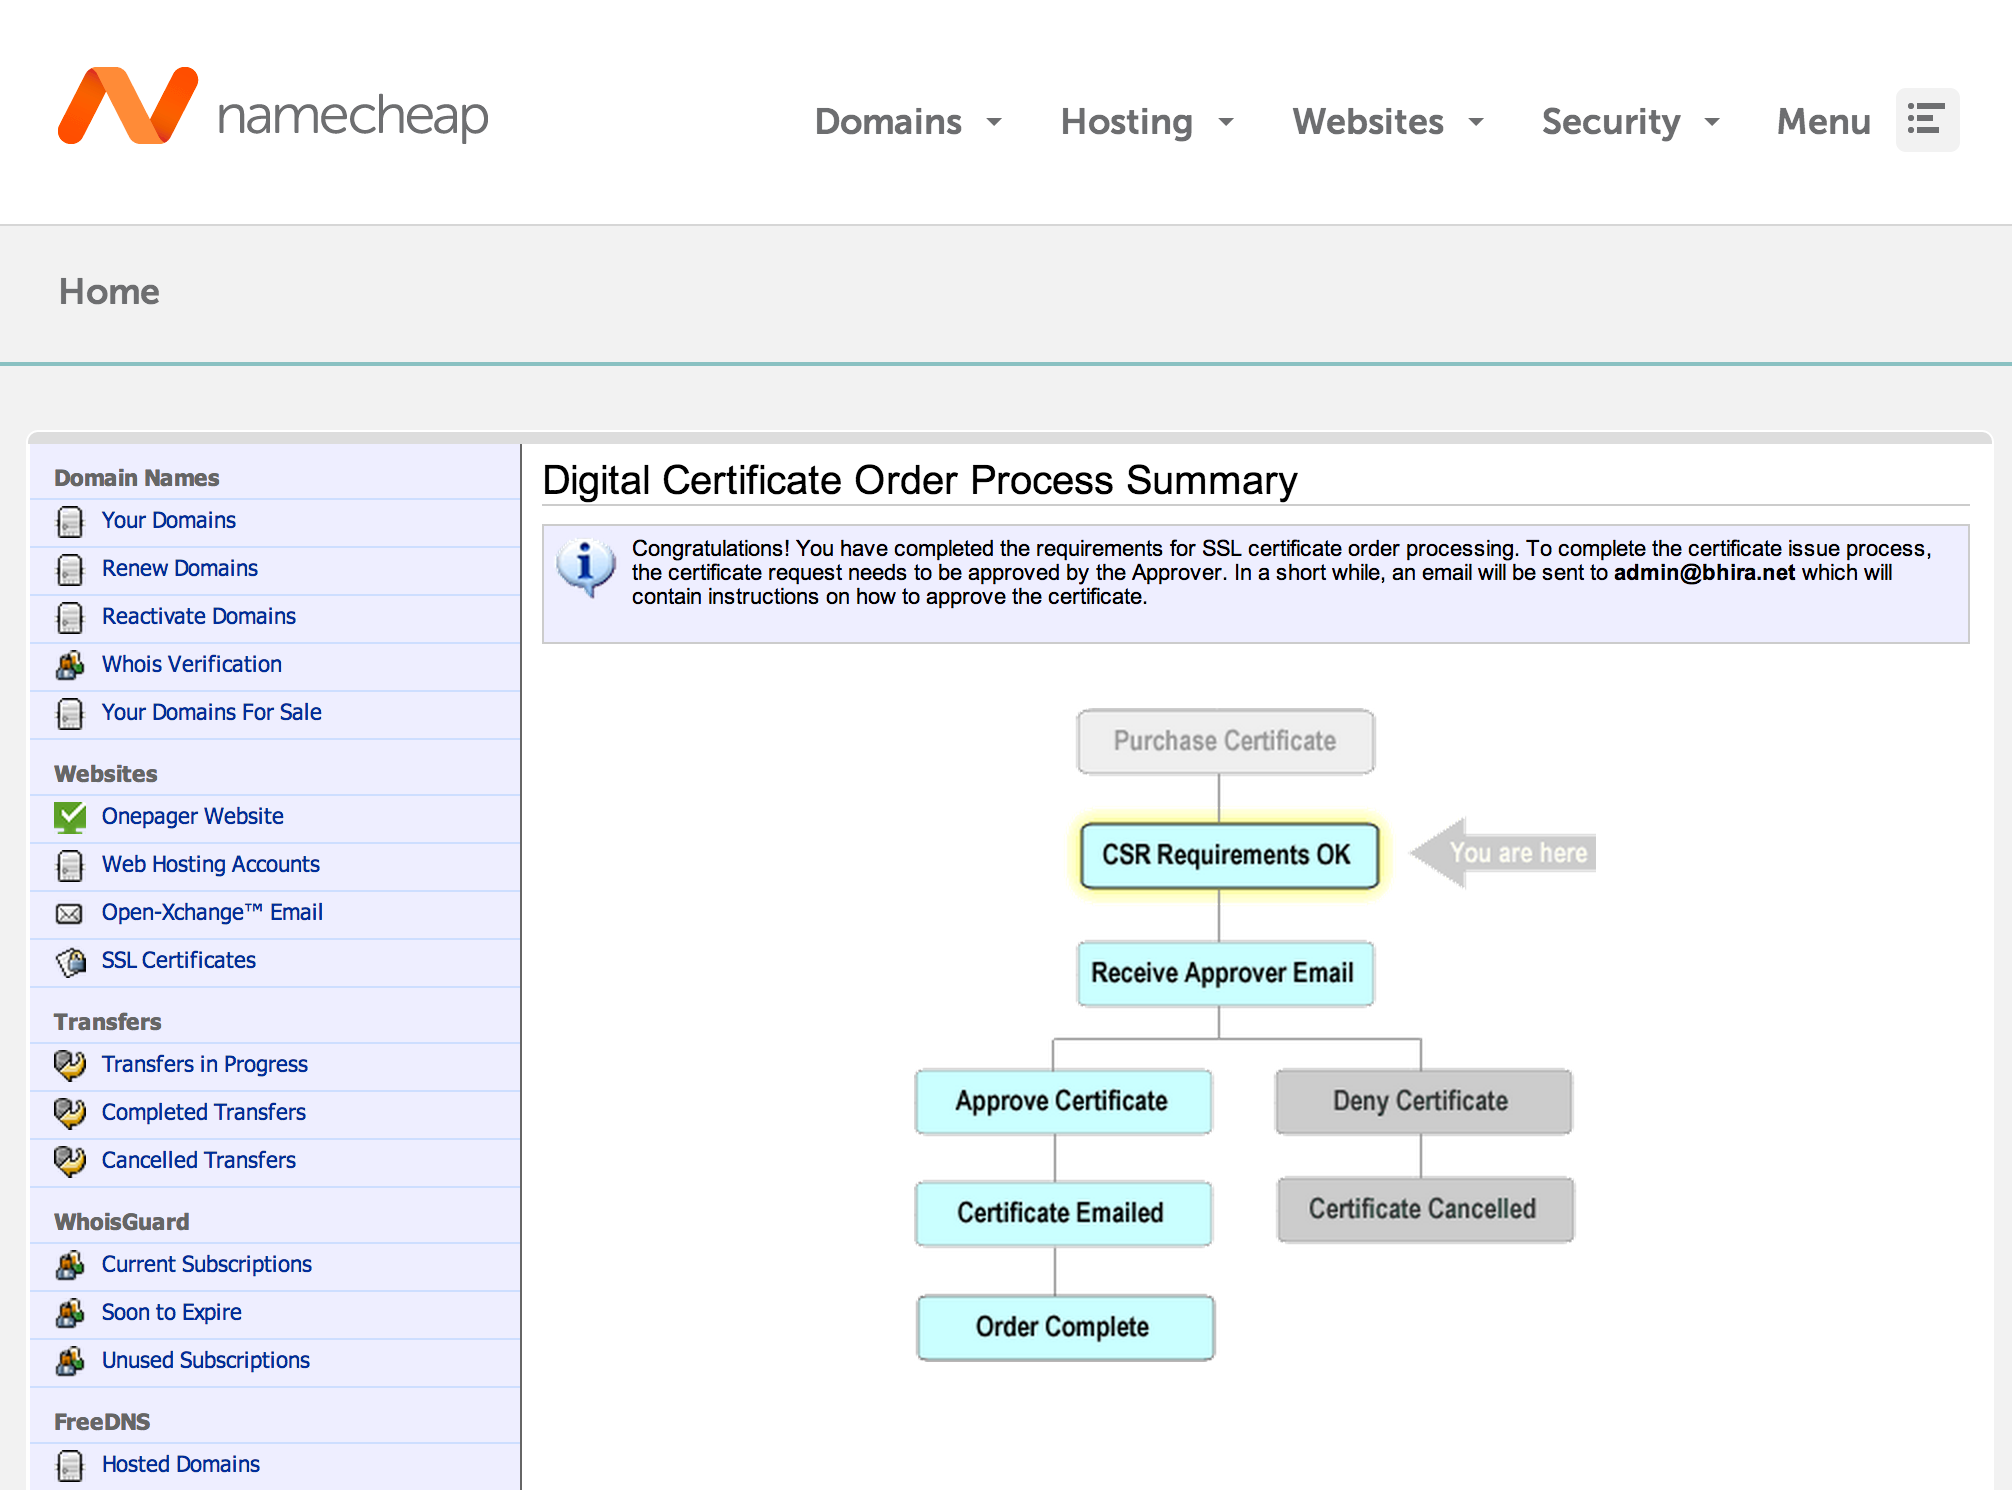Click the server icon beside Web Hosting Accounts
This screenshot has width=2012, height=1490.
(x=70, y=865)
